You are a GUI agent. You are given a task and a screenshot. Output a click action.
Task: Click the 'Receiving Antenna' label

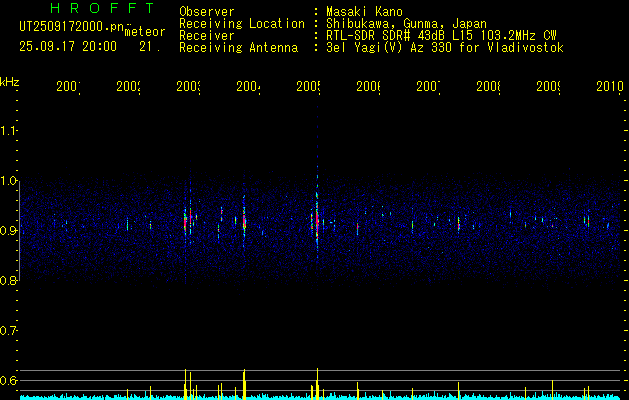[x=238, y=48]
